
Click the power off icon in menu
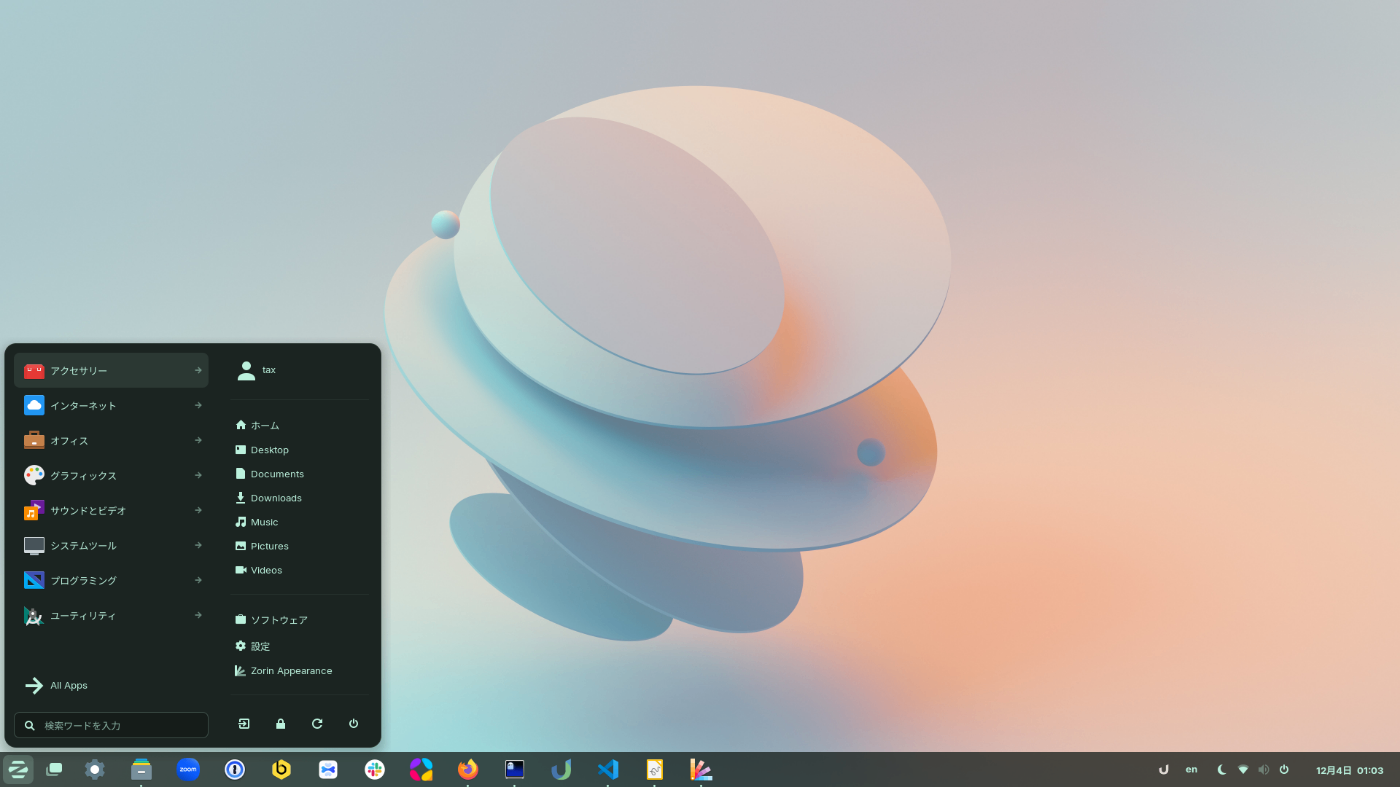tap(353, 723)
